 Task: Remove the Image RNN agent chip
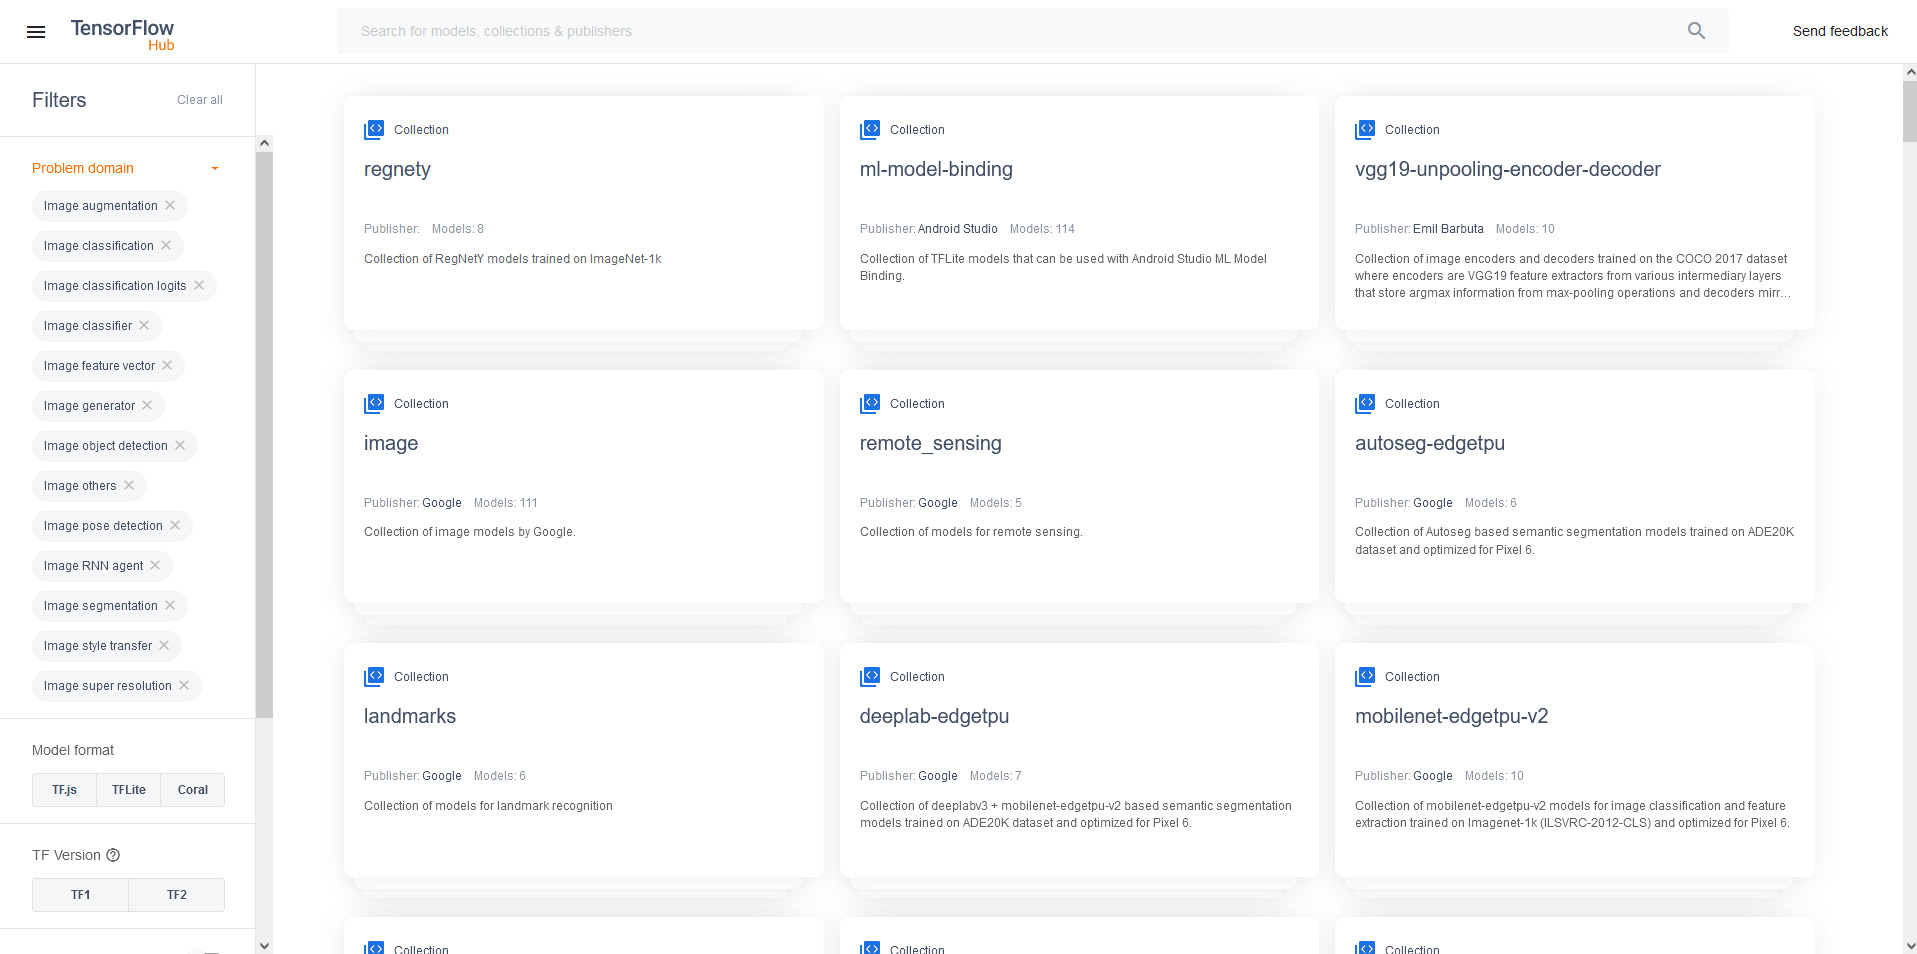coord(155,565)
